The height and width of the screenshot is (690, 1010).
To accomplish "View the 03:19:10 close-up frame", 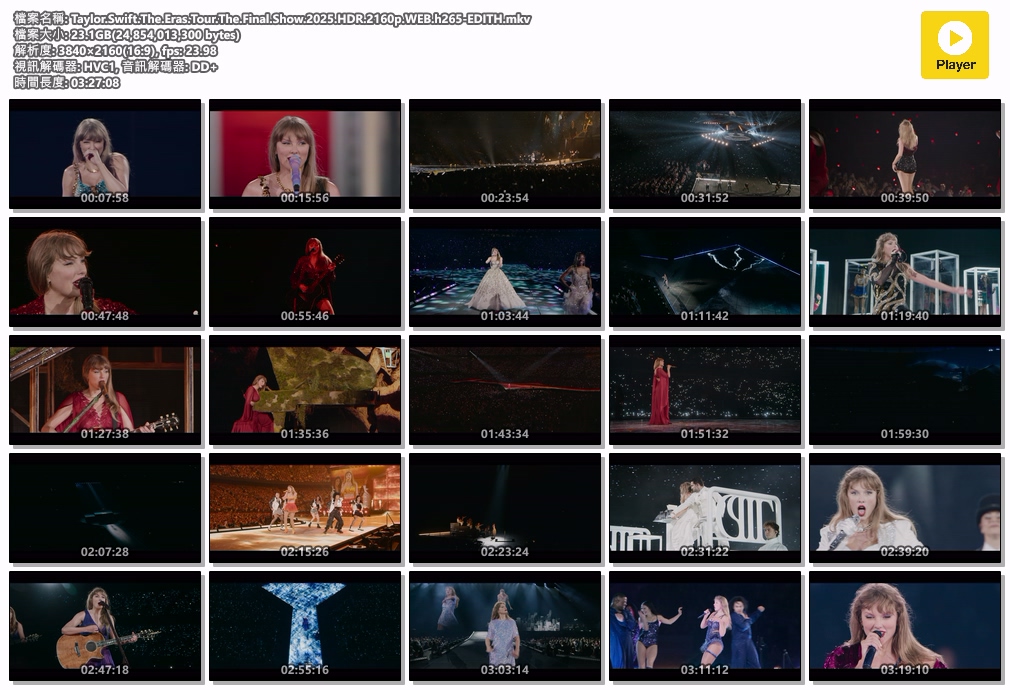I will click(x=905, y=626).
